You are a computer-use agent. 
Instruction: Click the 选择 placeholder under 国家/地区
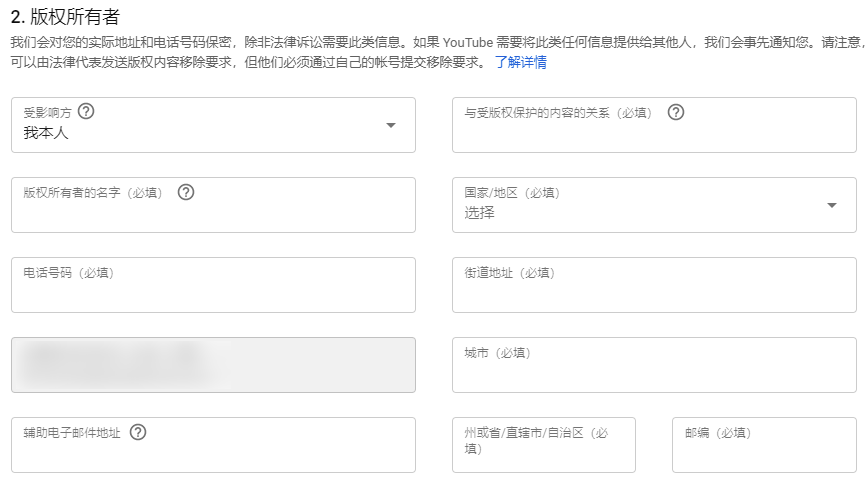point(479,212)
